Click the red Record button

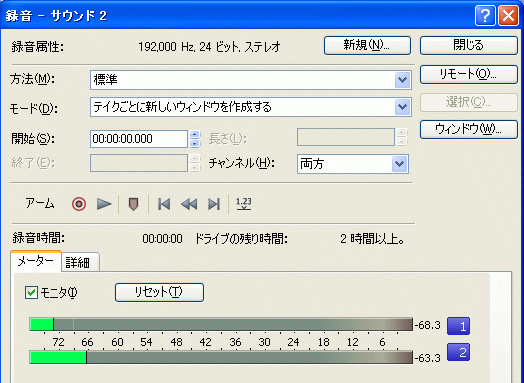coord(79,204)
